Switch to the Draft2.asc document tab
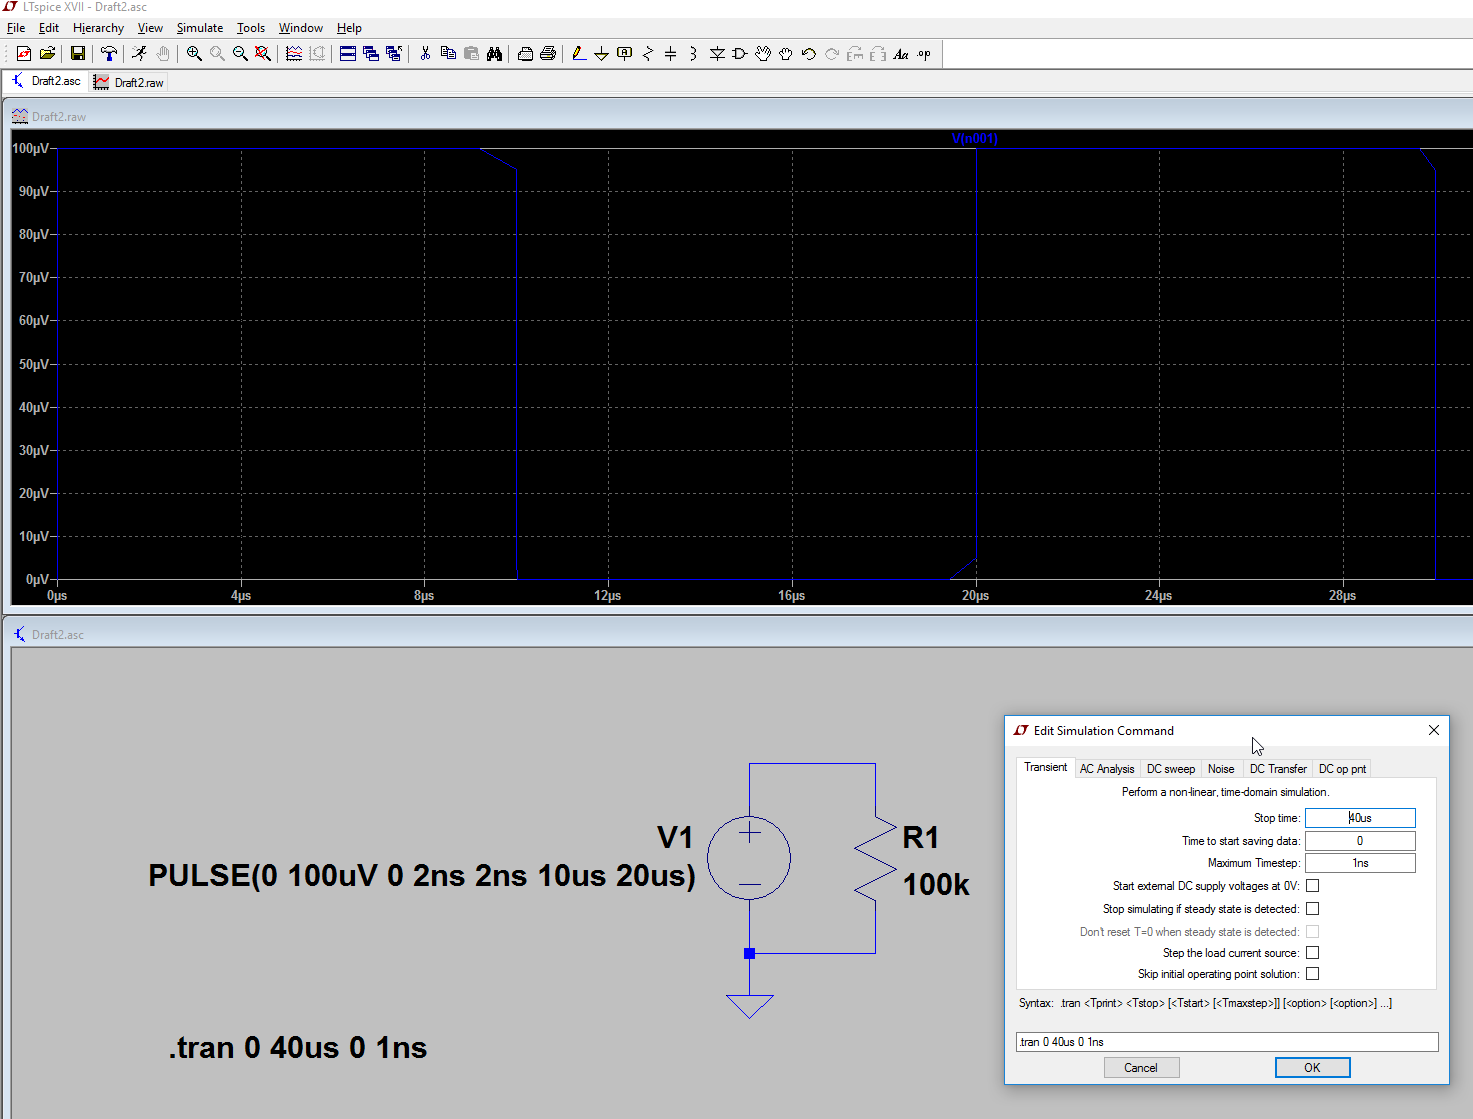 [x=47, y=81]
